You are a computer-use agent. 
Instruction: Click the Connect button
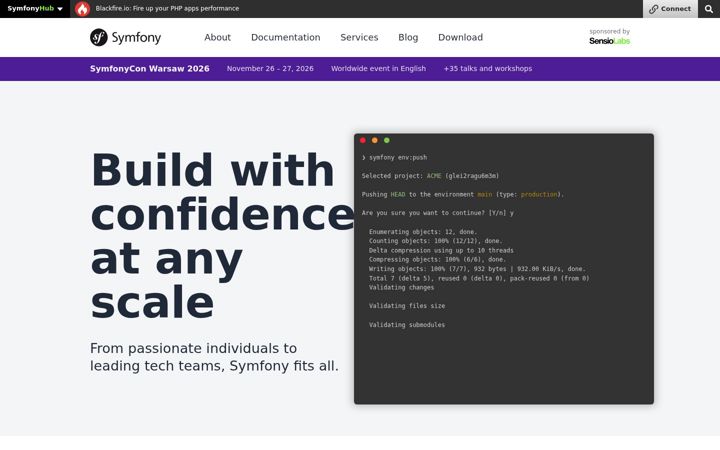point(670,9)
